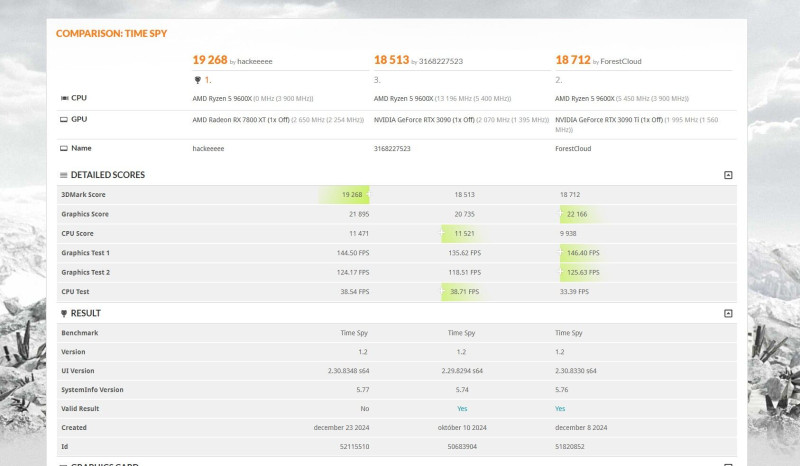Open score 18 513 result
This screenshot has width=800, height=466.
coord(391,60)
